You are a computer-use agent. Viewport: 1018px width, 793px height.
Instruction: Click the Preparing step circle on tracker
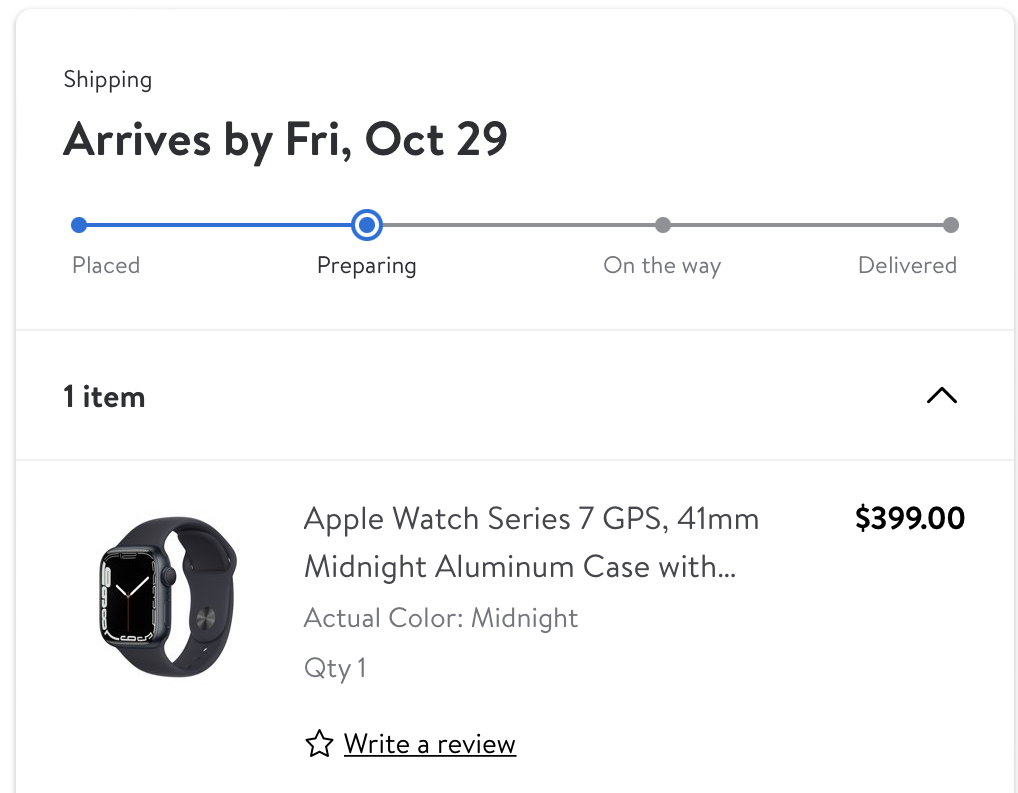tap(367, 225)
